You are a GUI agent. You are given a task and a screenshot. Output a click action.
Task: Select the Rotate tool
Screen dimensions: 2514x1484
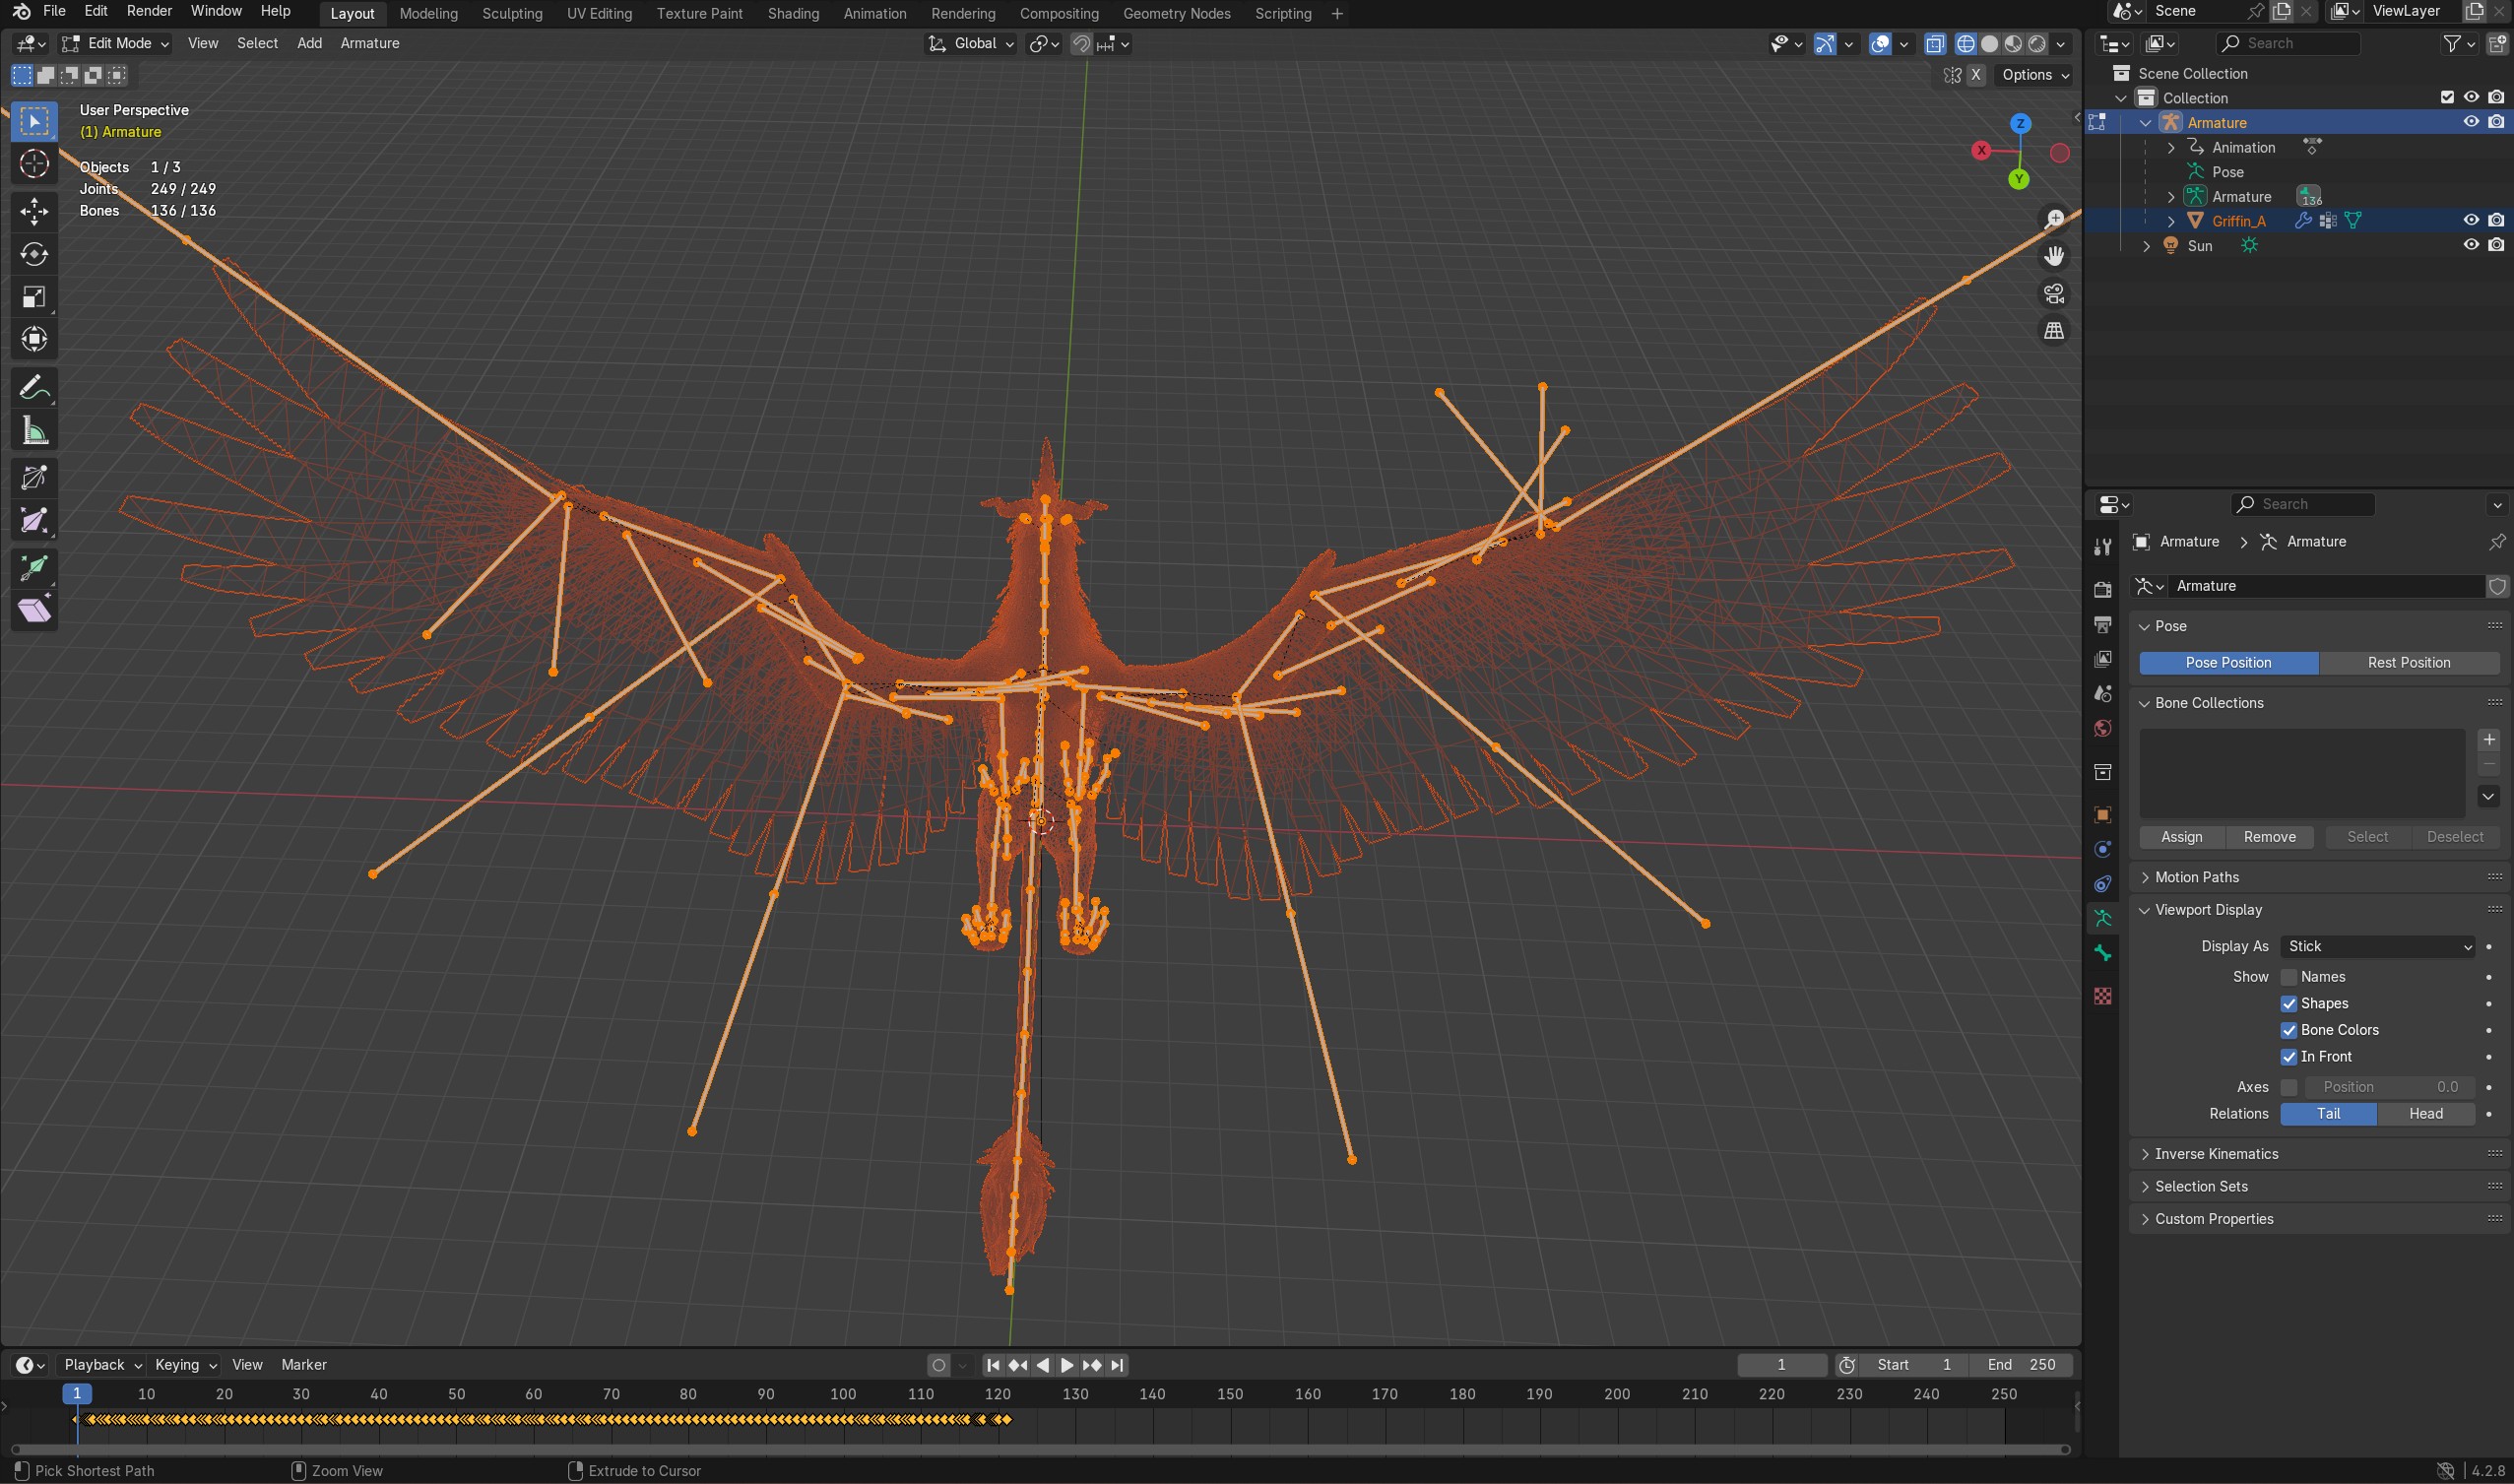pos(34,254)
